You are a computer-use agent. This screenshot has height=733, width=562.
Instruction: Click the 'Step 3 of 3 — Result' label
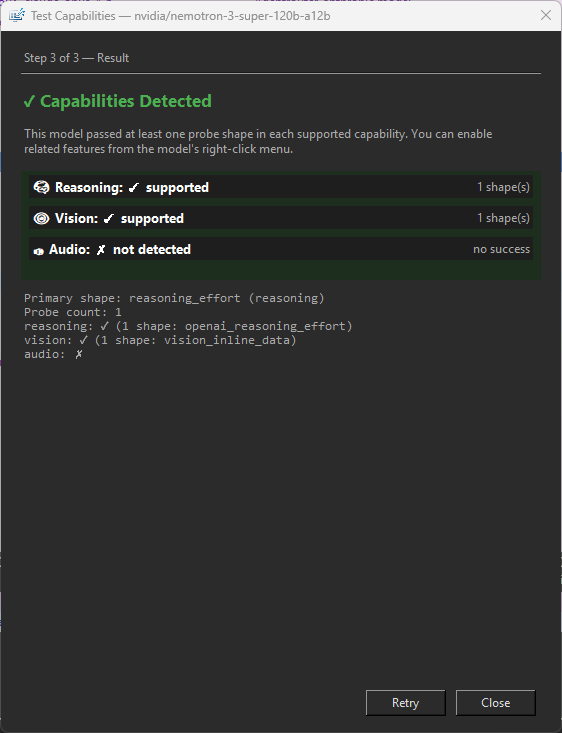coord(77,58)
